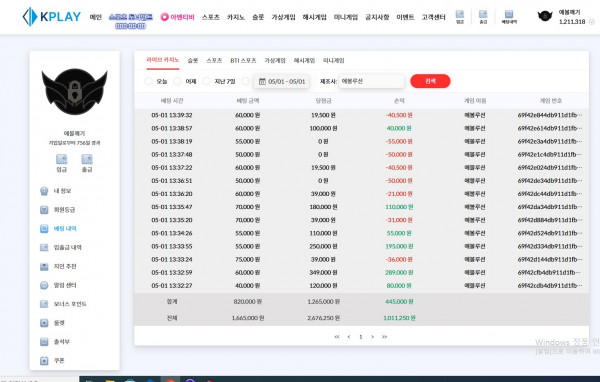Switch to 해시게임 history tab
This screenshot has width=600, height=382.
tap(304, 60)
